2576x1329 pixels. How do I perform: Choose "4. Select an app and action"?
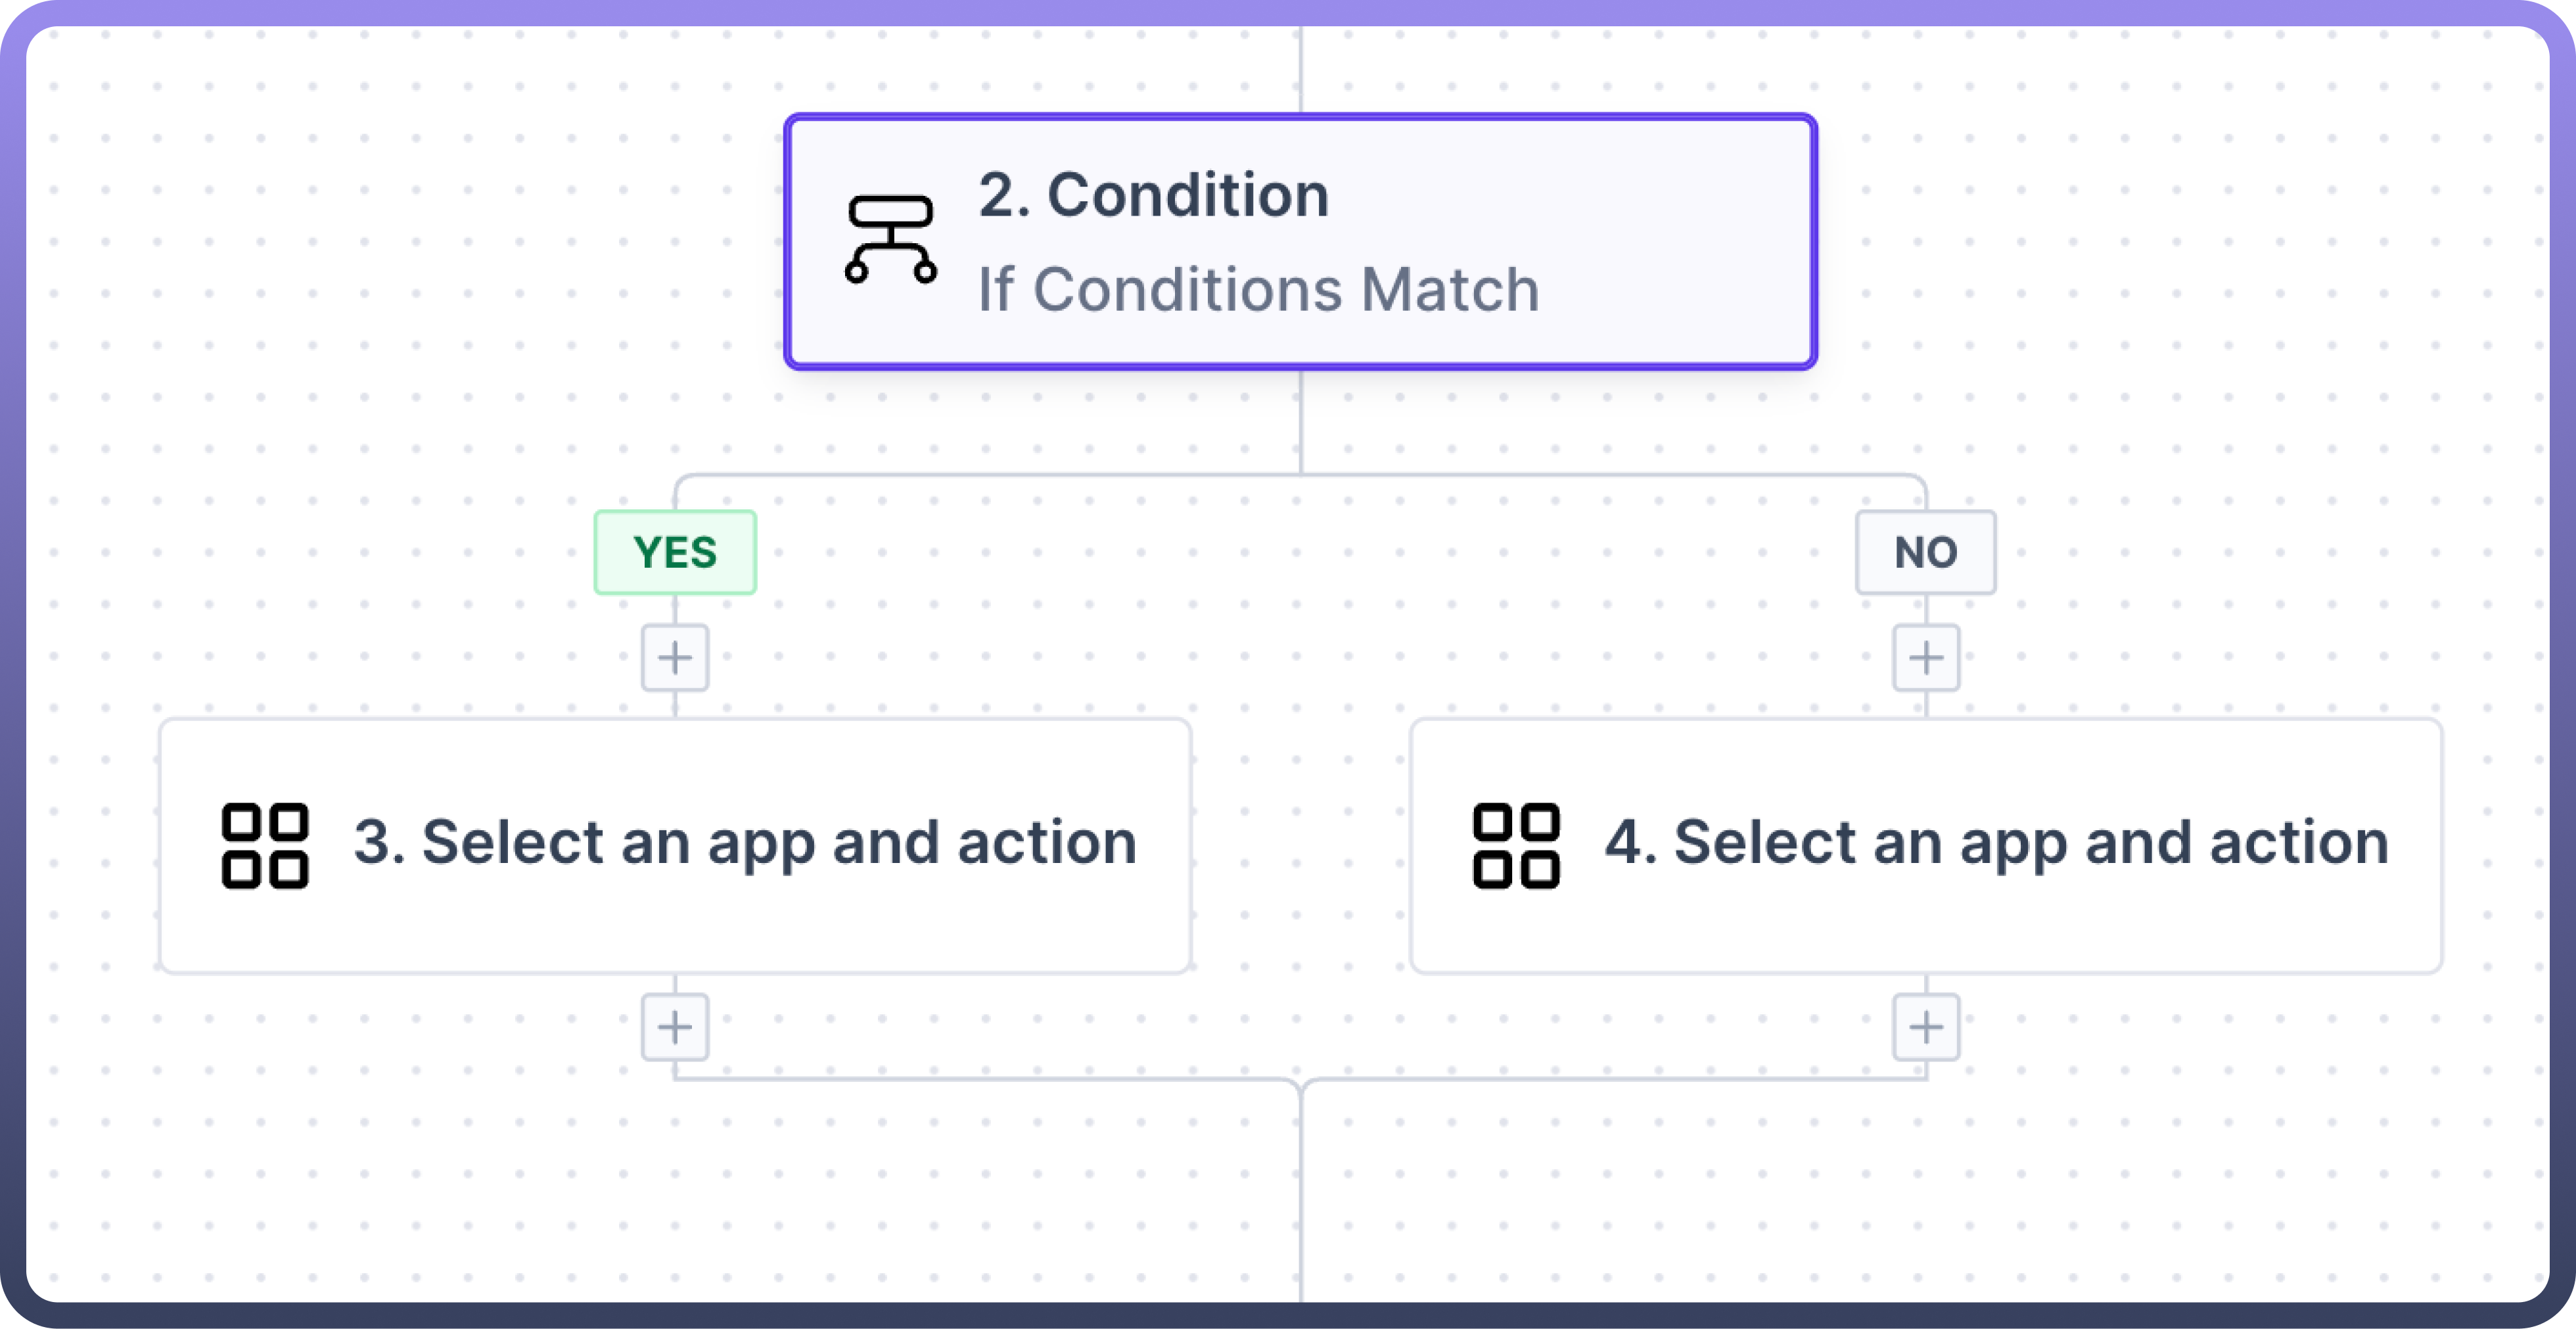point(1996,843)
